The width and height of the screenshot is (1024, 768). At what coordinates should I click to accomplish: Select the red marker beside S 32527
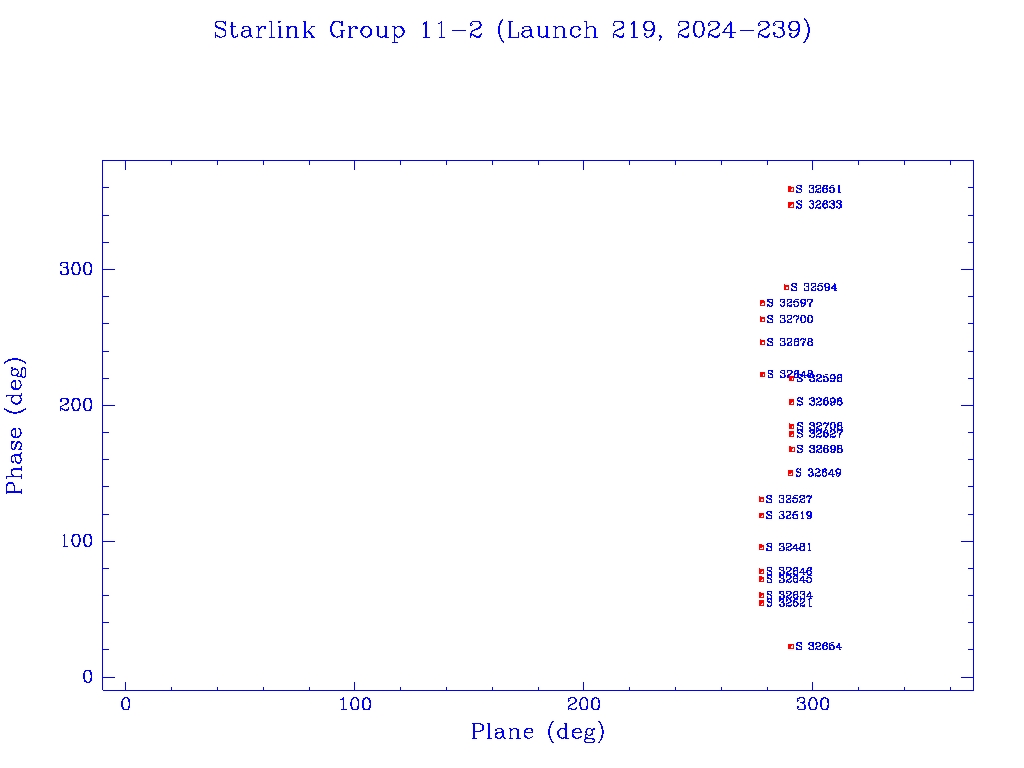pos(761,499)
